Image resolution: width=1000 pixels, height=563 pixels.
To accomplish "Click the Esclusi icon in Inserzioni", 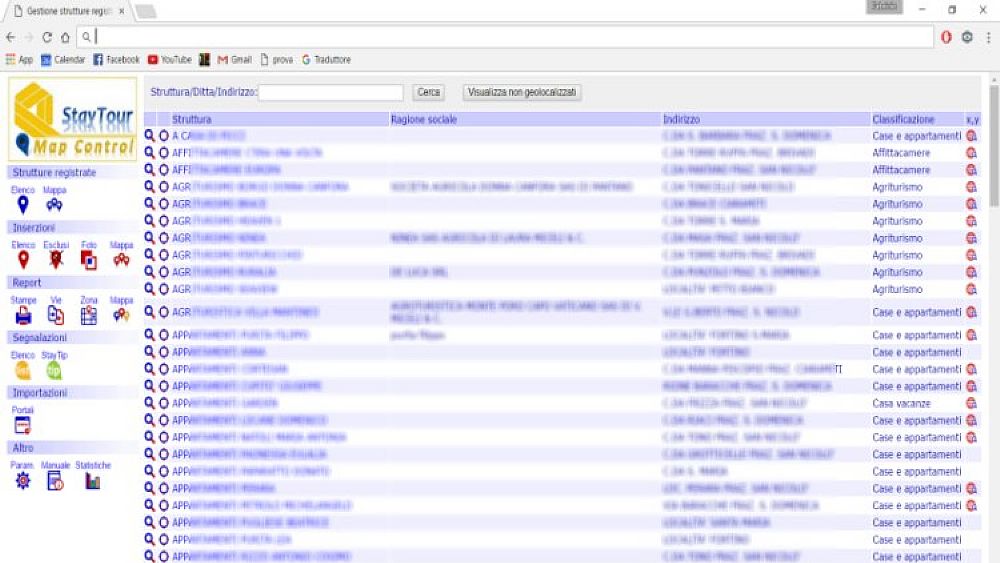I will coord(57,259).
